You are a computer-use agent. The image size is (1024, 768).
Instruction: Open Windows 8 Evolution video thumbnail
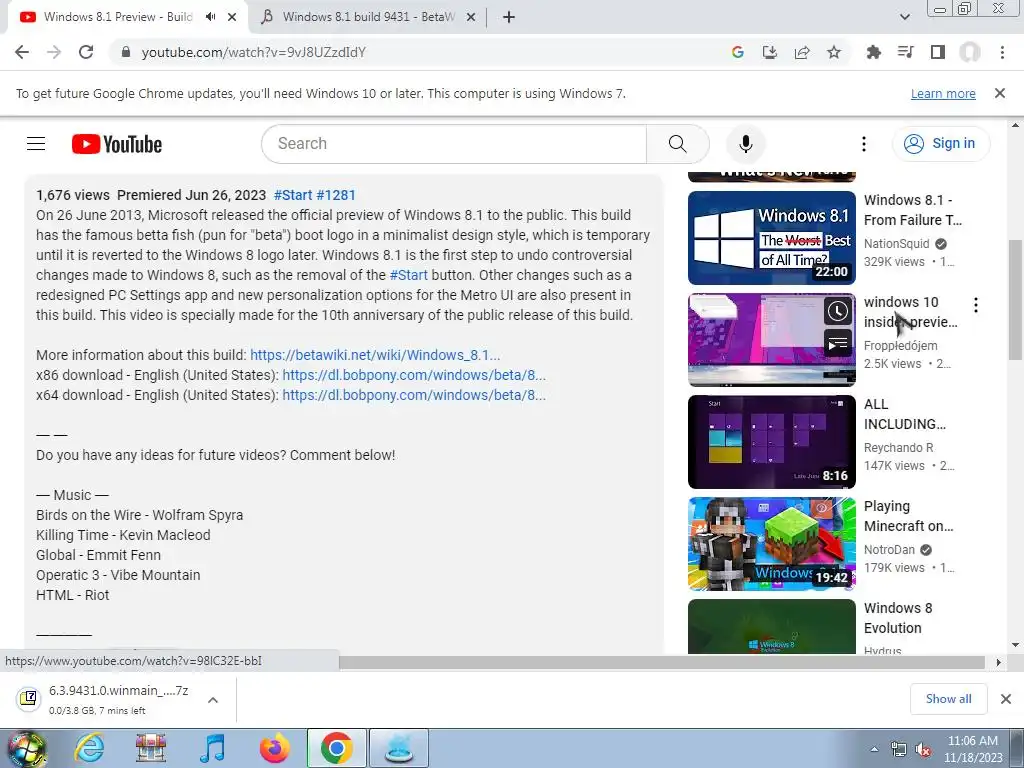coord(771,626)
